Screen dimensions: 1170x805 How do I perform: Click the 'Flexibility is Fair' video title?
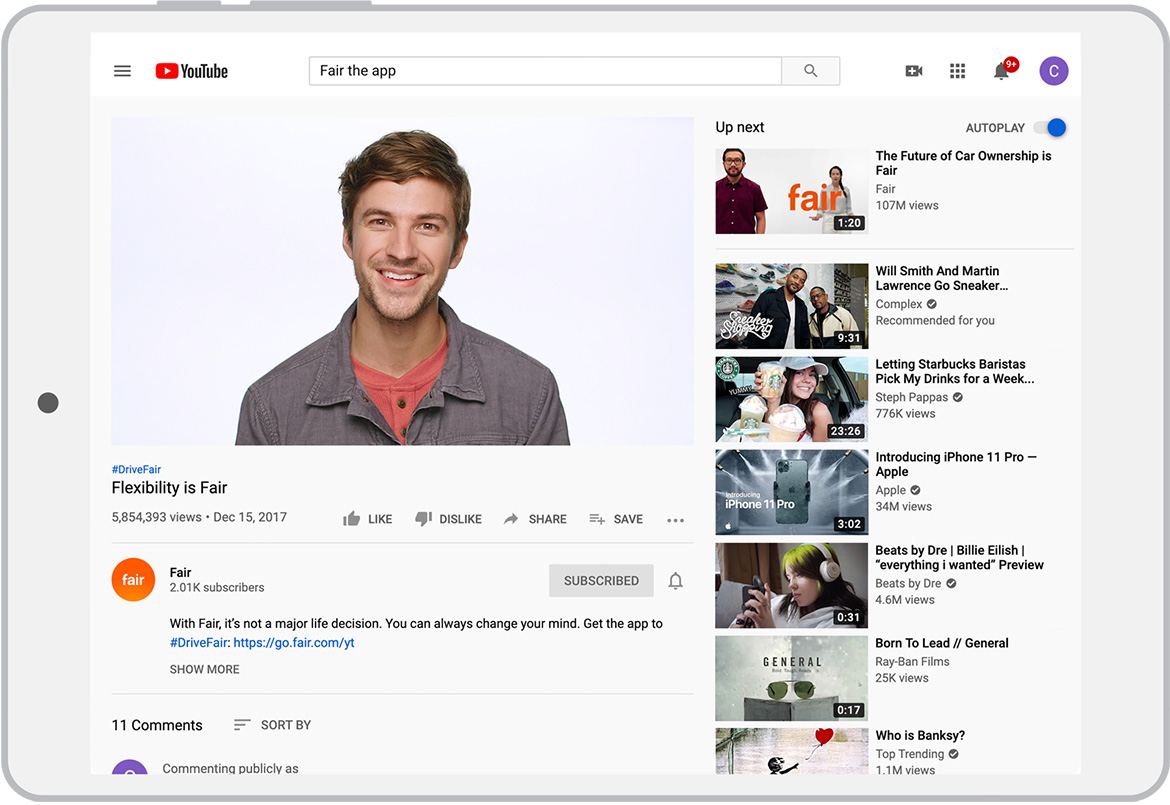coord(169,488)
